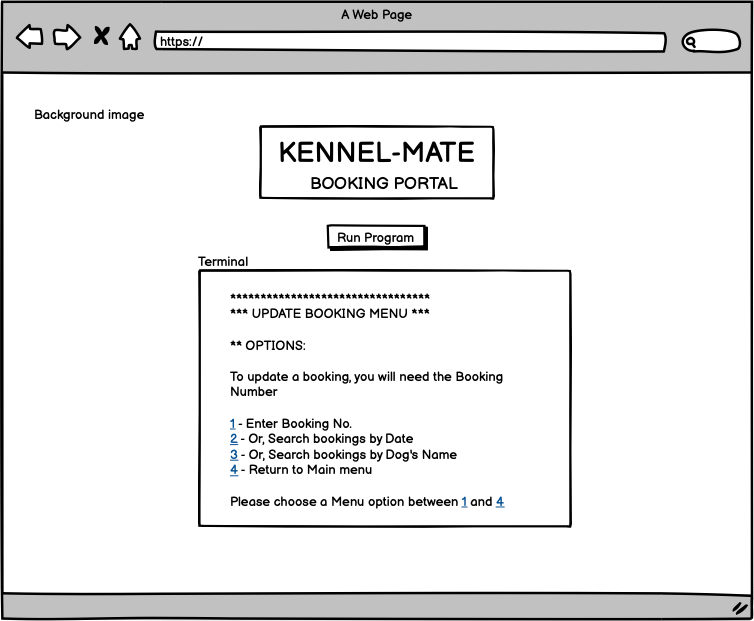Stop loading with the X icon
This screenshot has height=621, width=754.
(101, 36)
